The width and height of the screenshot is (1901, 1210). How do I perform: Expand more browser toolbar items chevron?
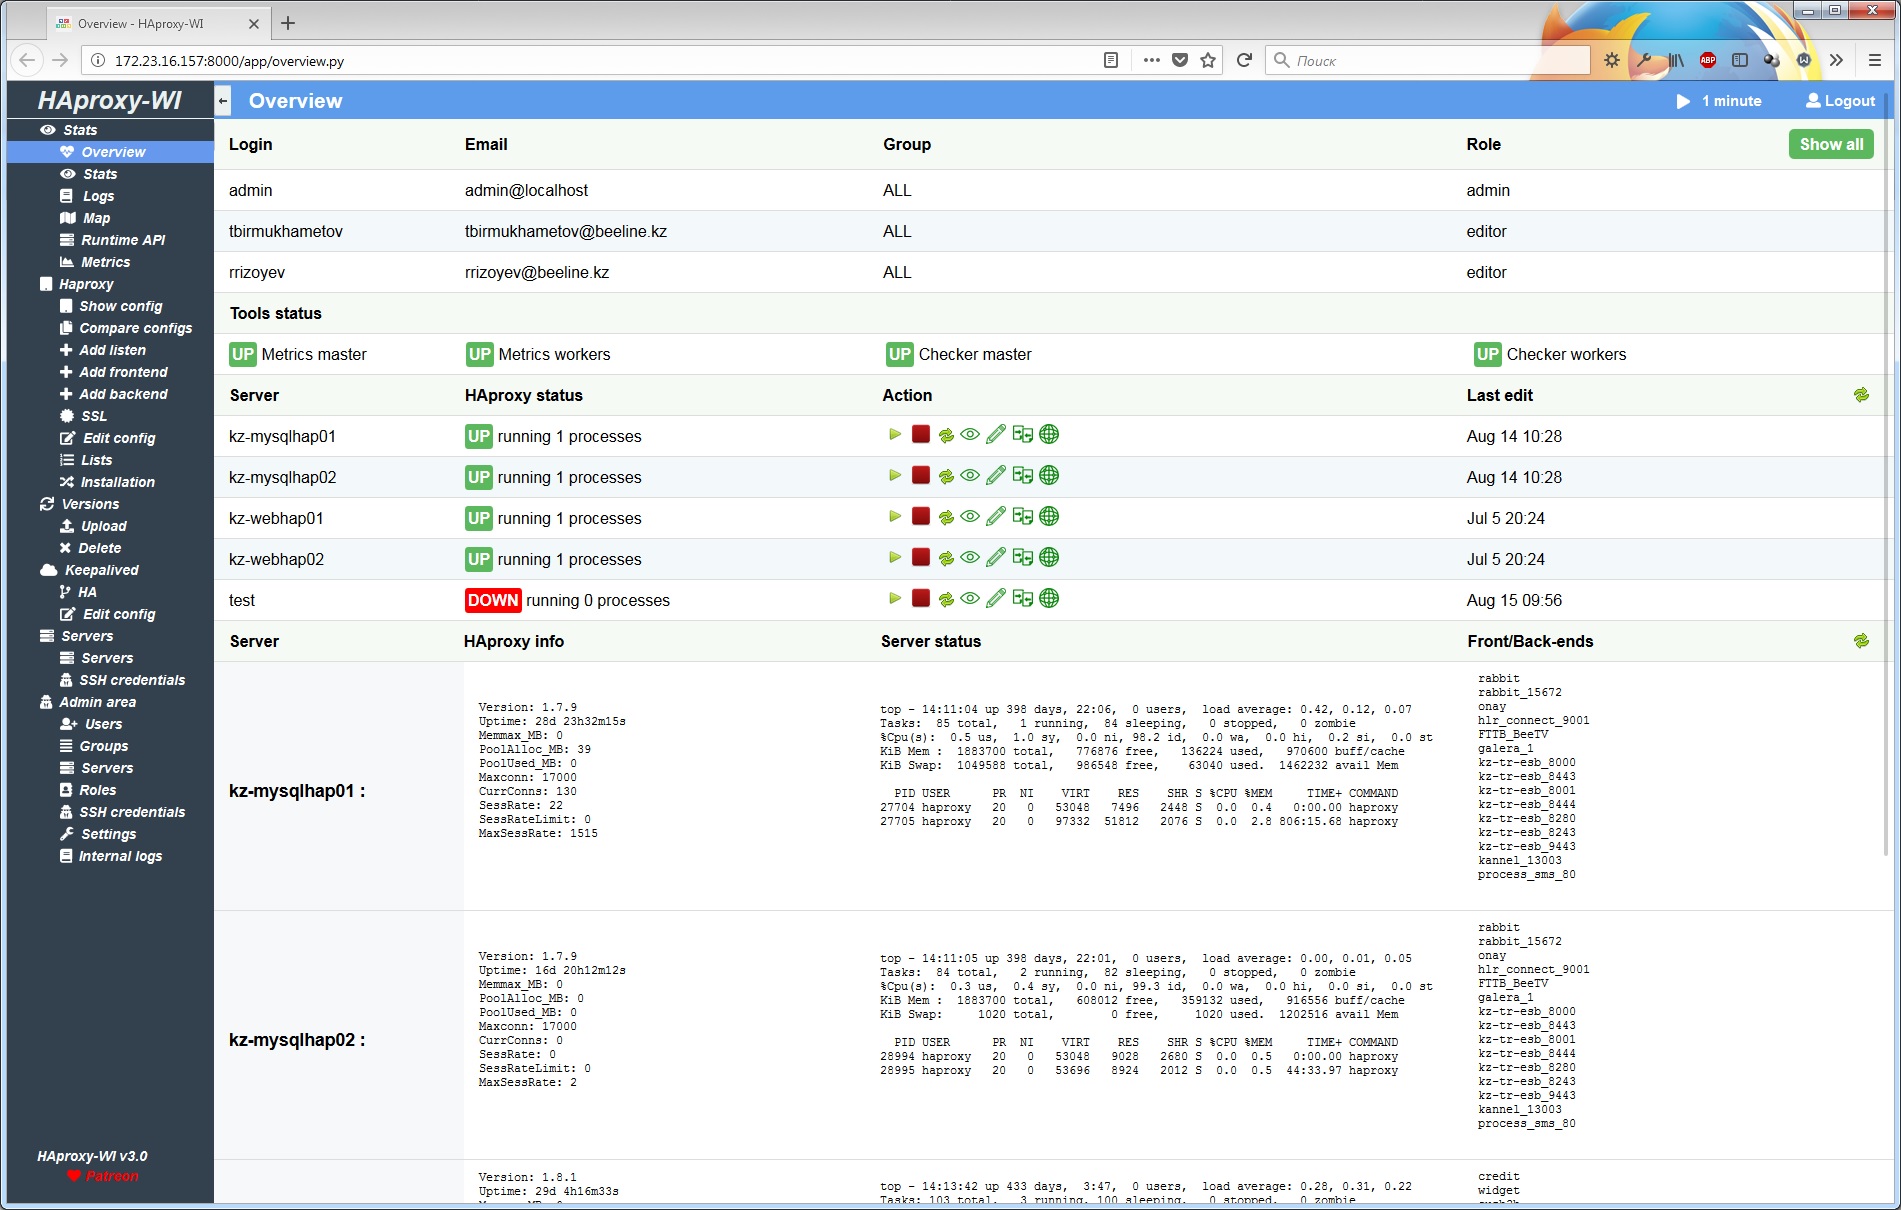pos(1836,60)
